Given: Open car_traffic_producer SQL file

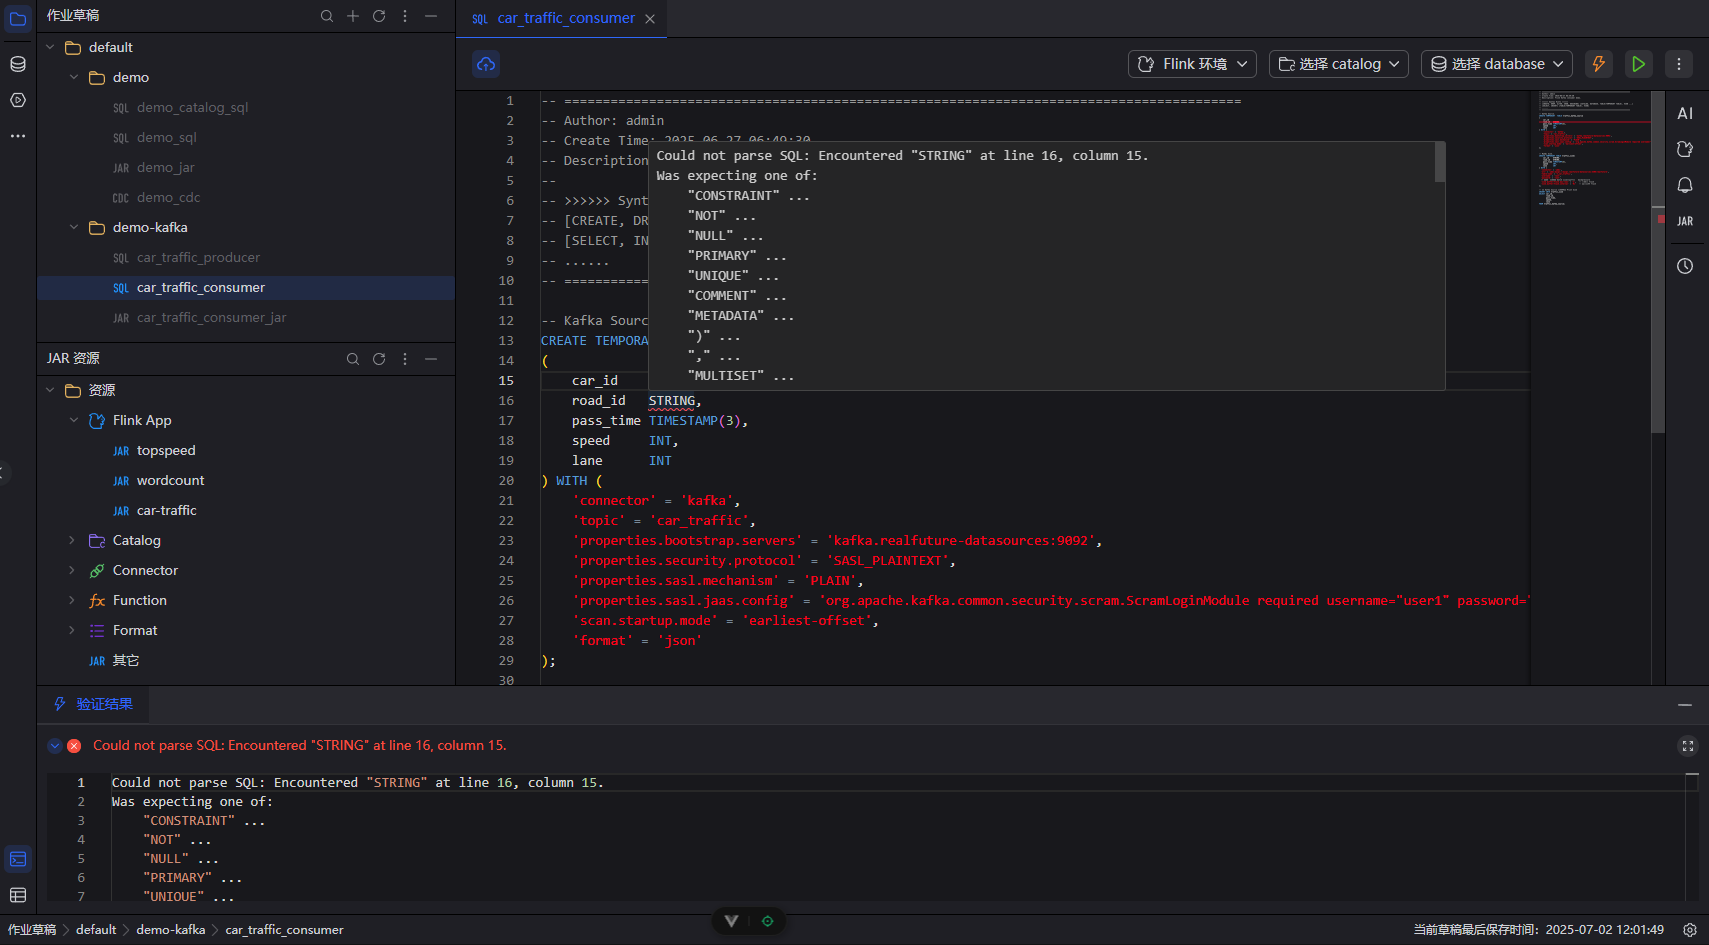Looking at the screenshot, I should (198, 258).
